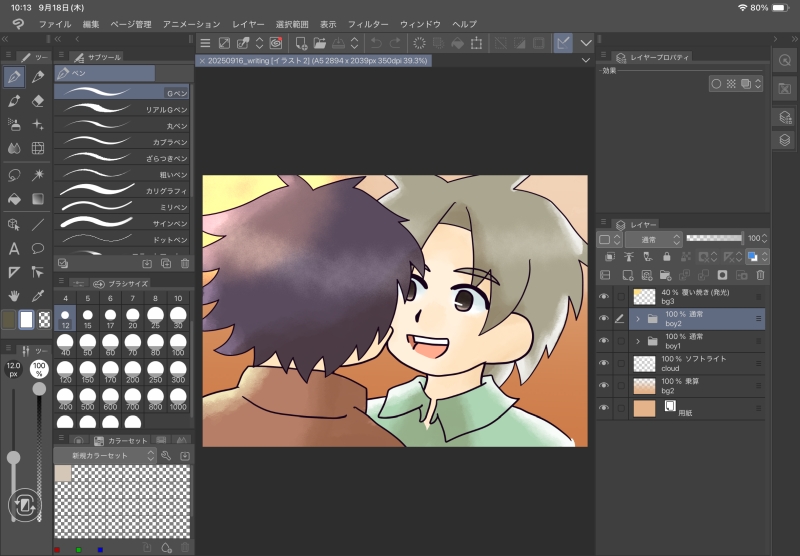Image resolution: width=800 pixels, height=556 pixels.
Task: Expand the boy1 layer folder
Action: (x=638, y=341)
